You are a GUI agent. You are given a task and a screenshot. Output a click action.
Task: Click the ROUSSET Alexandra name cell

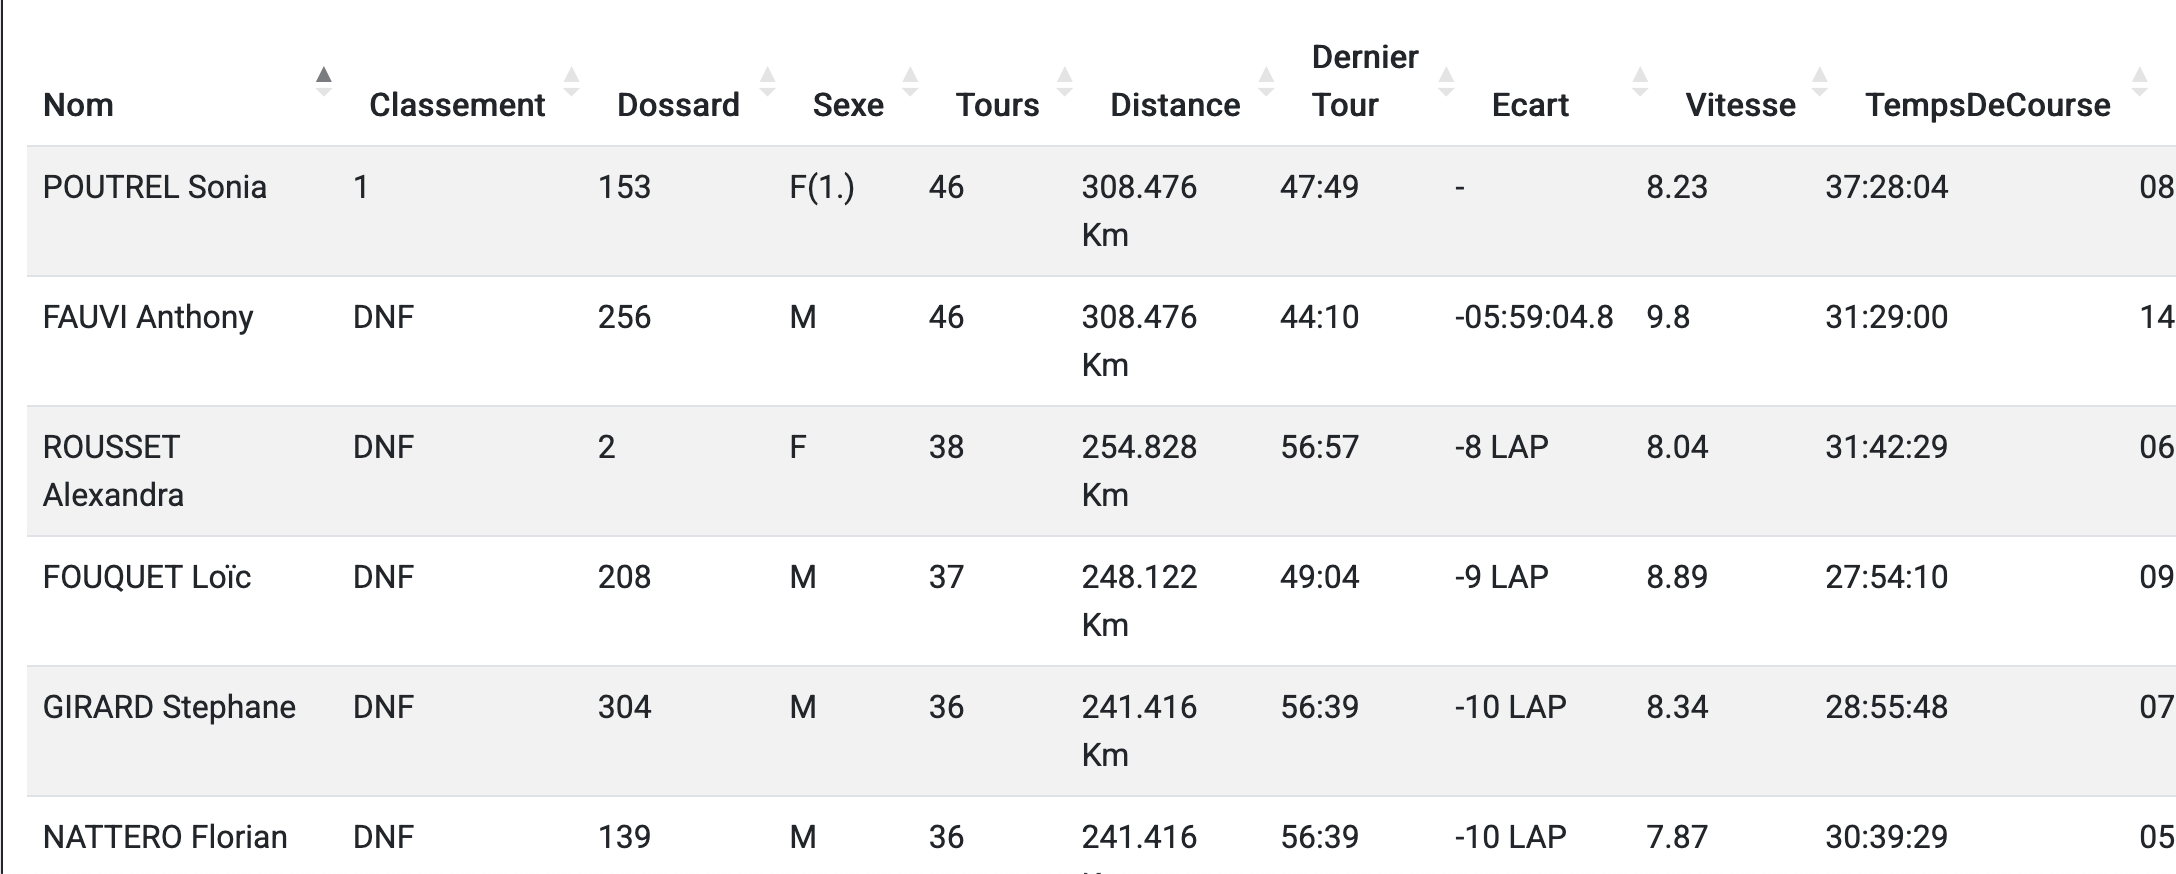pyautogui.click(x=113, y=471)
